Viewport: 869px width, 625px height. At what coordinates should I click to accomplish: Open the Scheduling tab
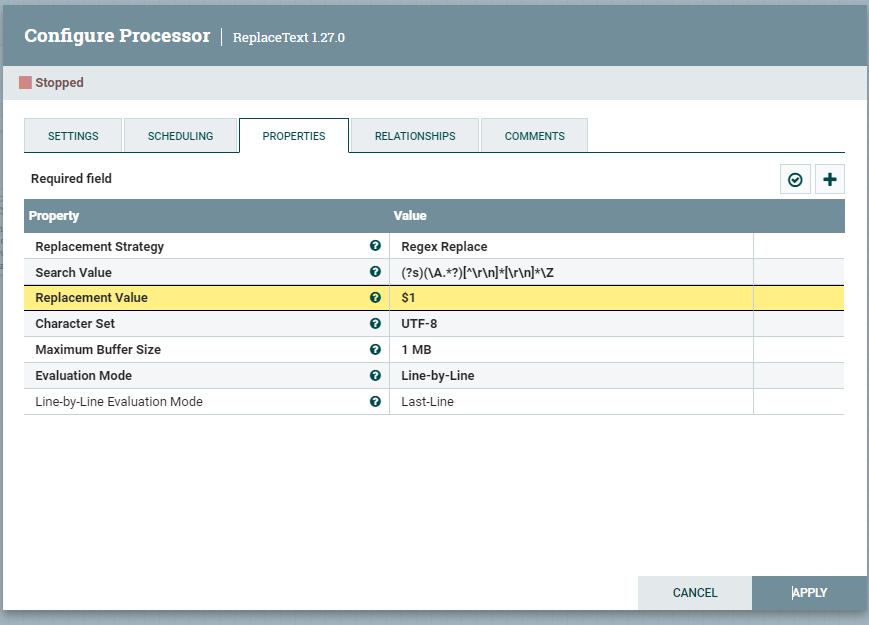coord(181,135)
